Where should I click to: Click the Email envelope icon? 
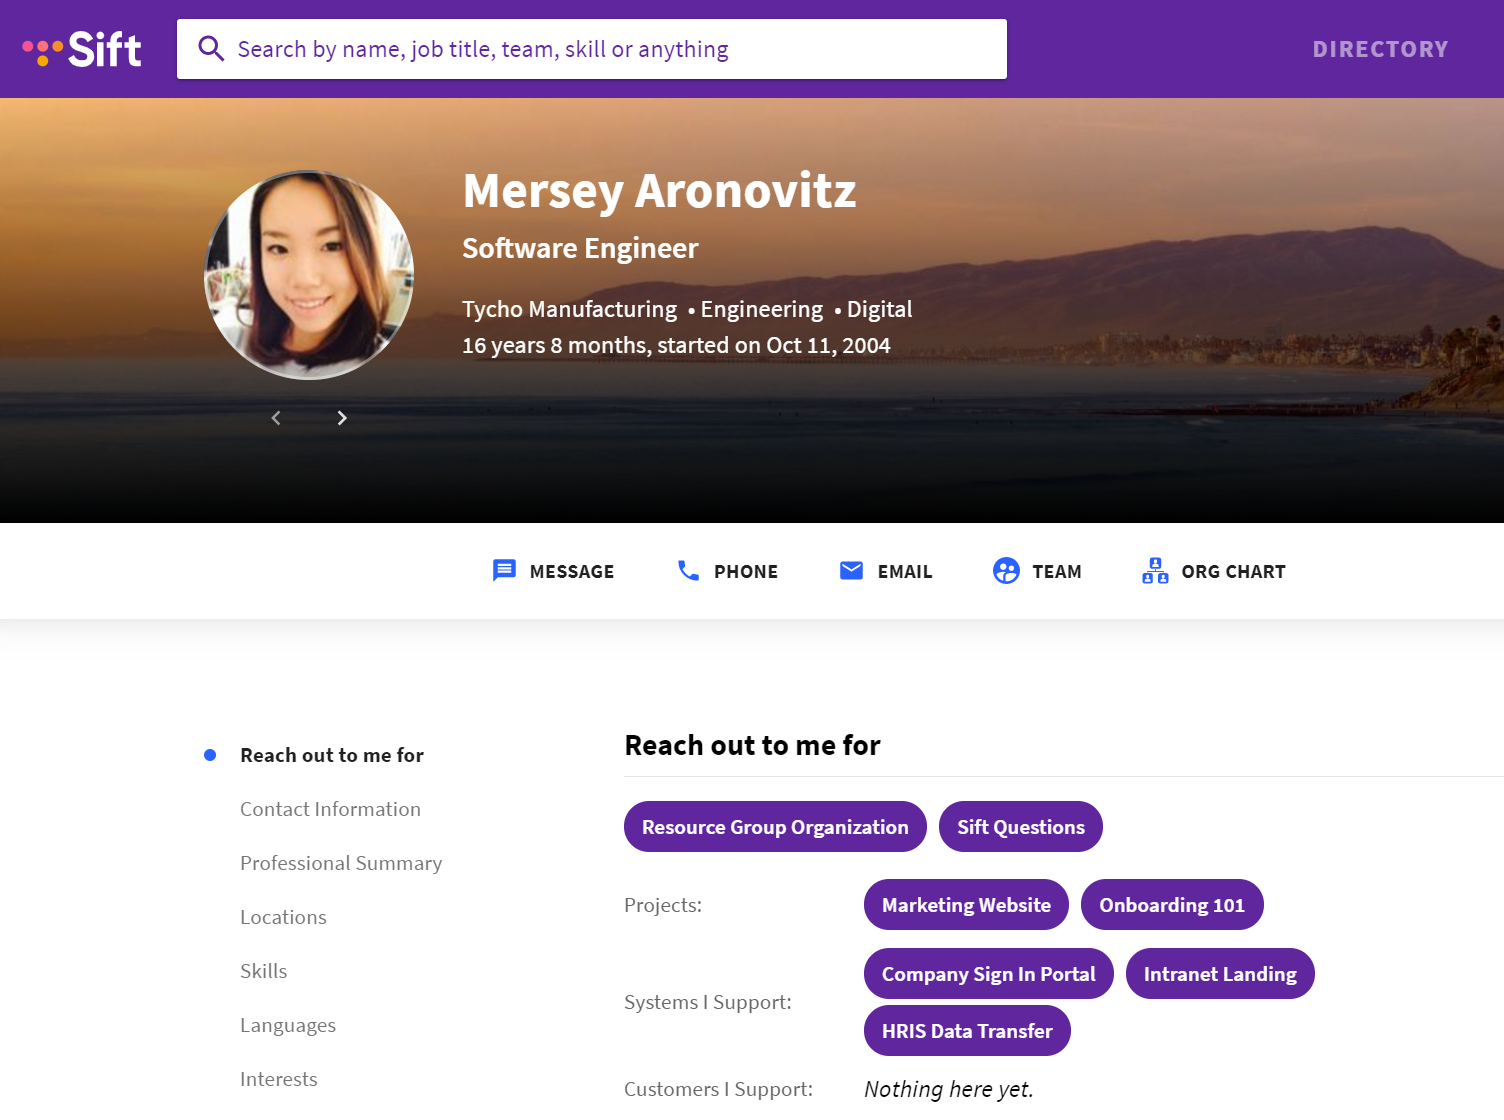pyautogui.click(x=851, y=571)
